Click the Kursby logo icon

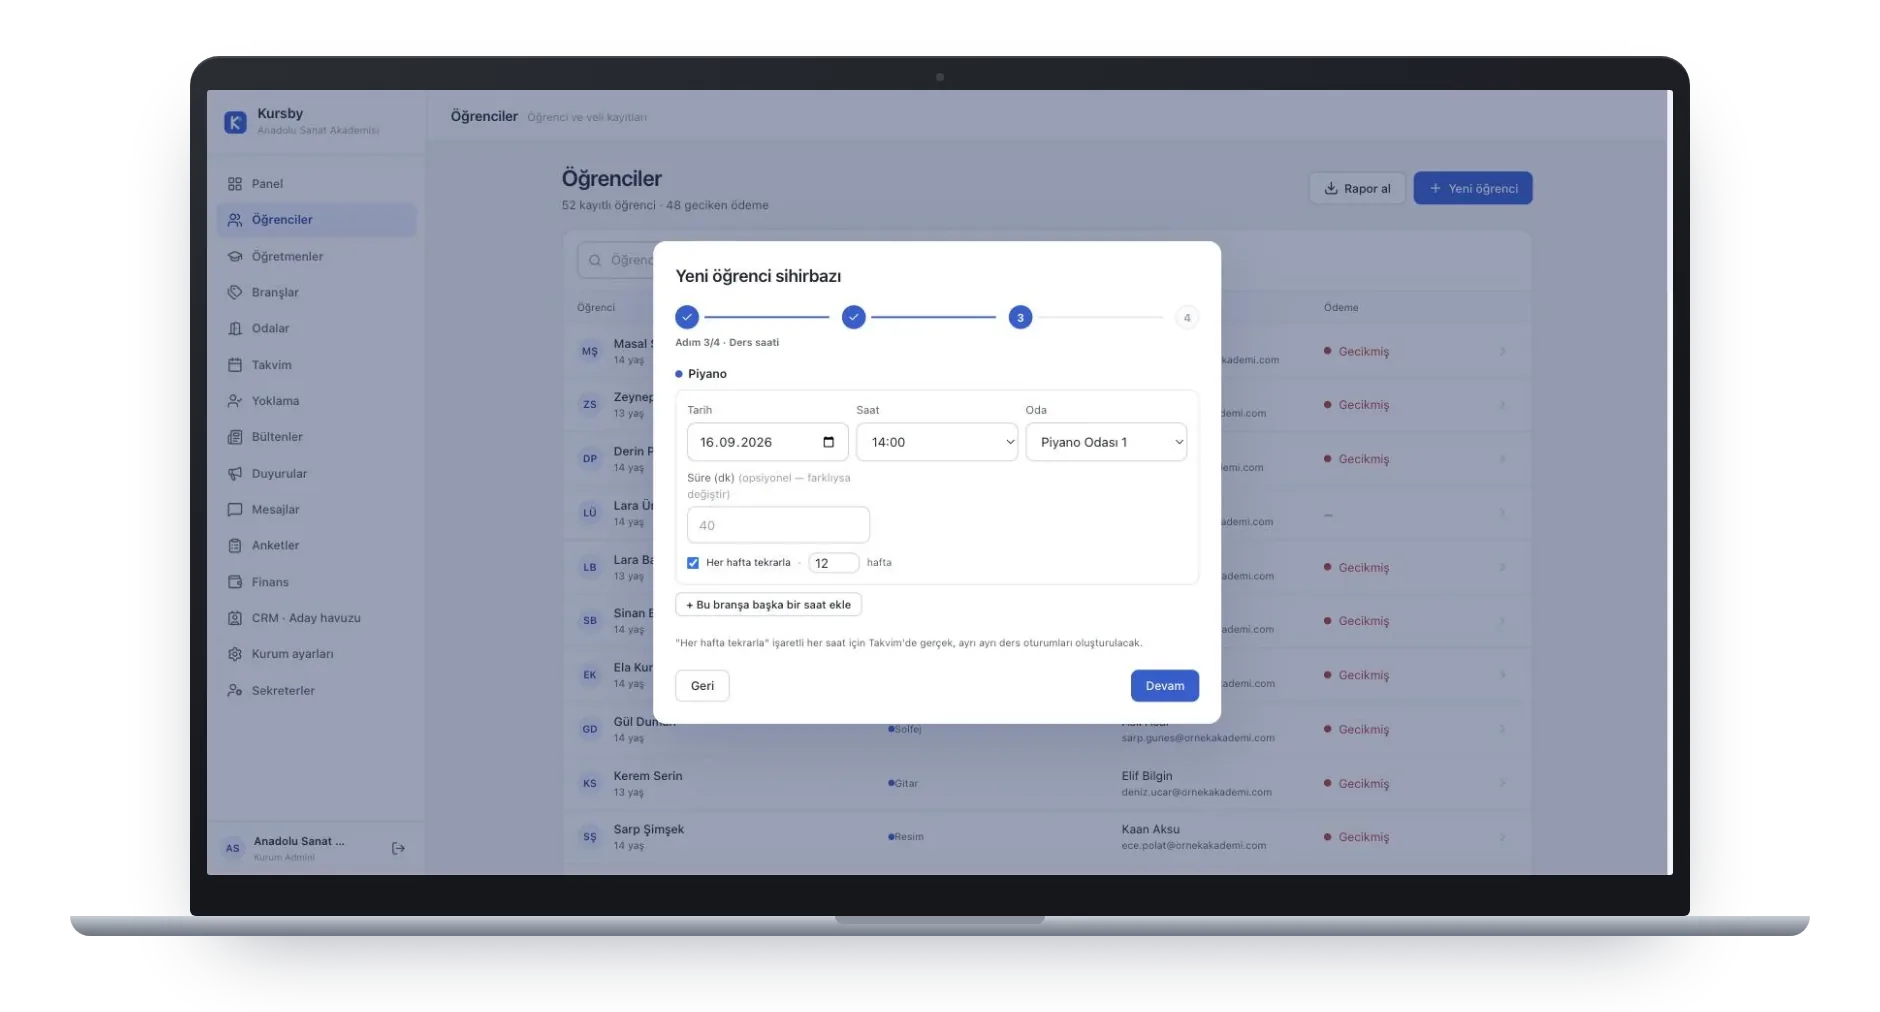click(x=235, y=122)
